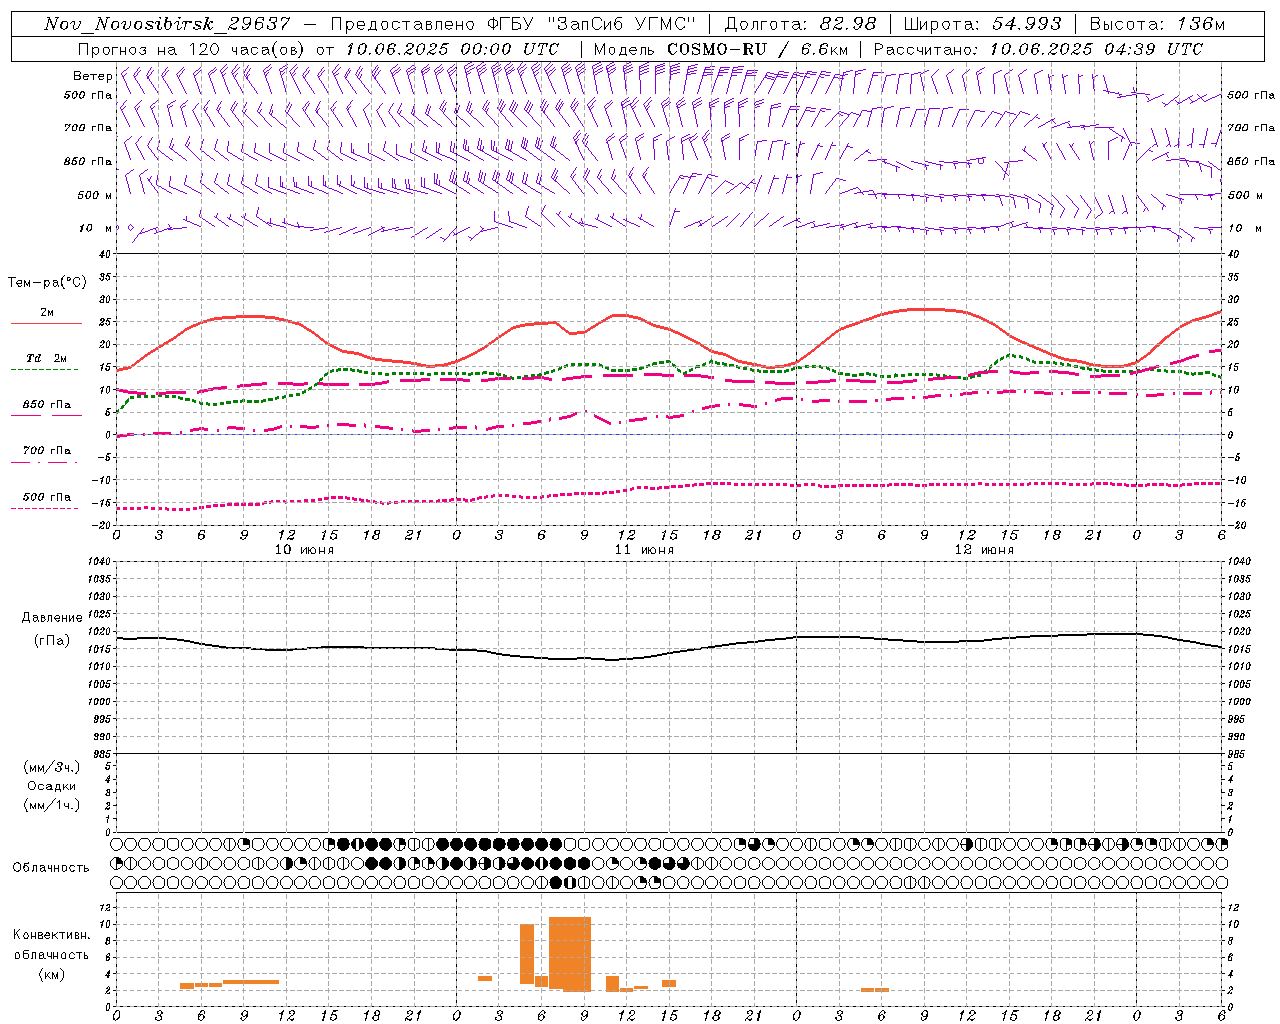Click the '500 гПа' temperature legend label
Screen dimensions: 1280x1024
point(47,497)
